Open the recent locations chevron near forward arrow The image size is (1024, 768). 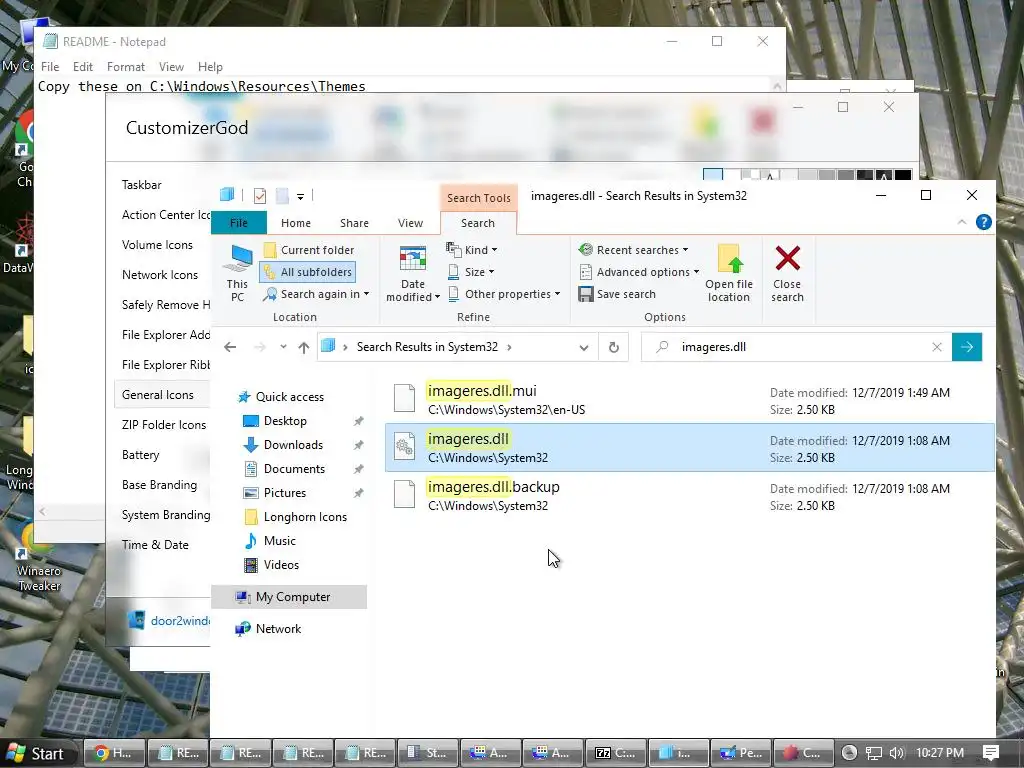coord(283,347)
